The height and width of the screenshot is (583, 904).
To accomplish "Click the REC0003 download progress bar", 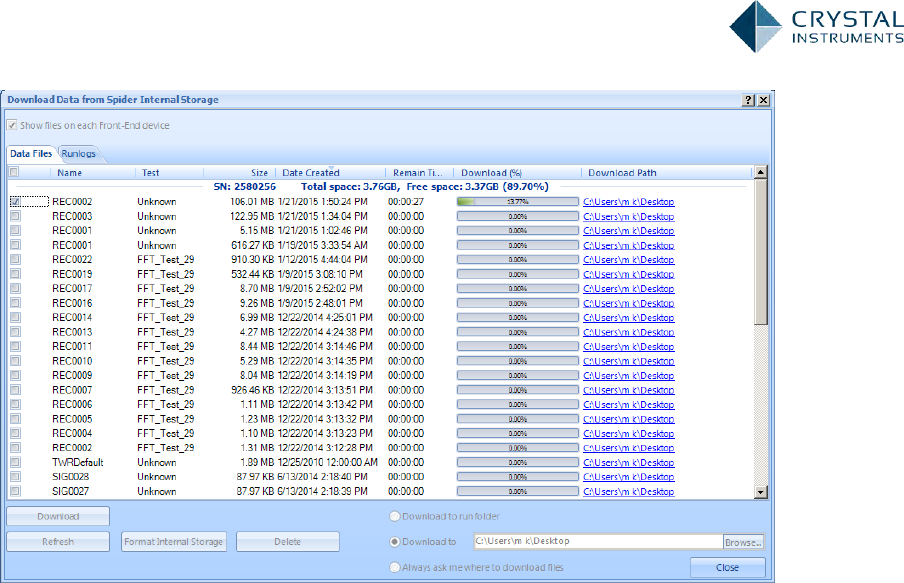I will point(518,216).
